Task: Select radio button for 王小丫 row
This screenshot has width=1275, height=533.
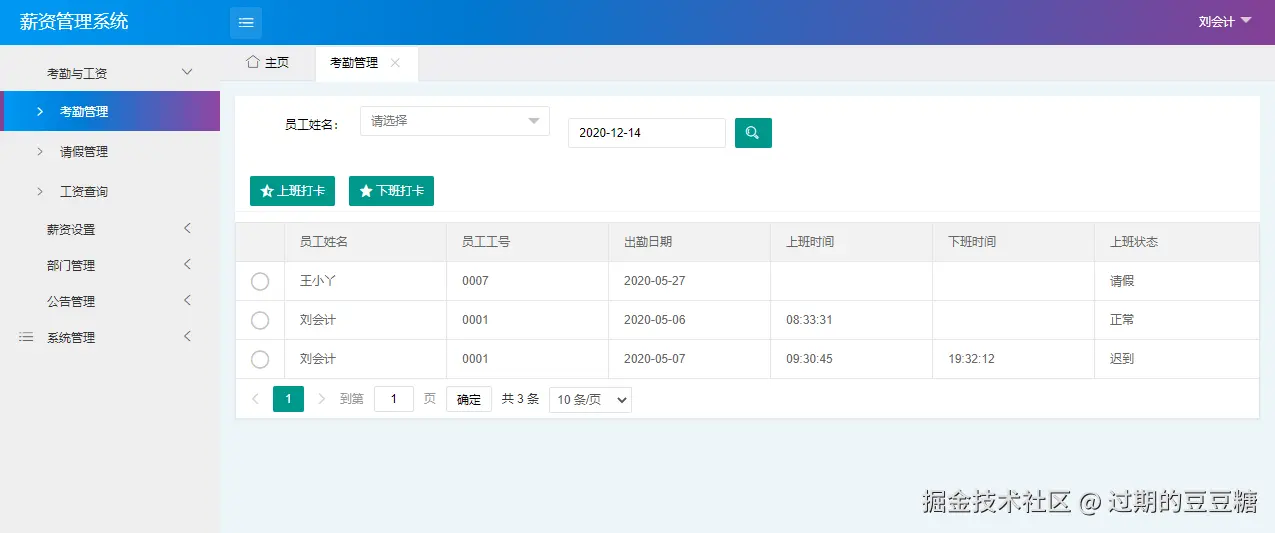Action: pos(260,282)
